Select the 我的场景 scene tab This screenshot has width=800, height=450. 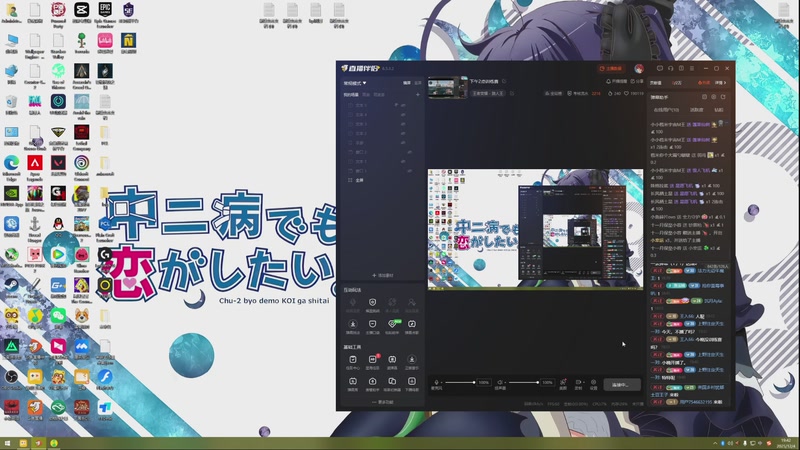(x=351, y=94)
